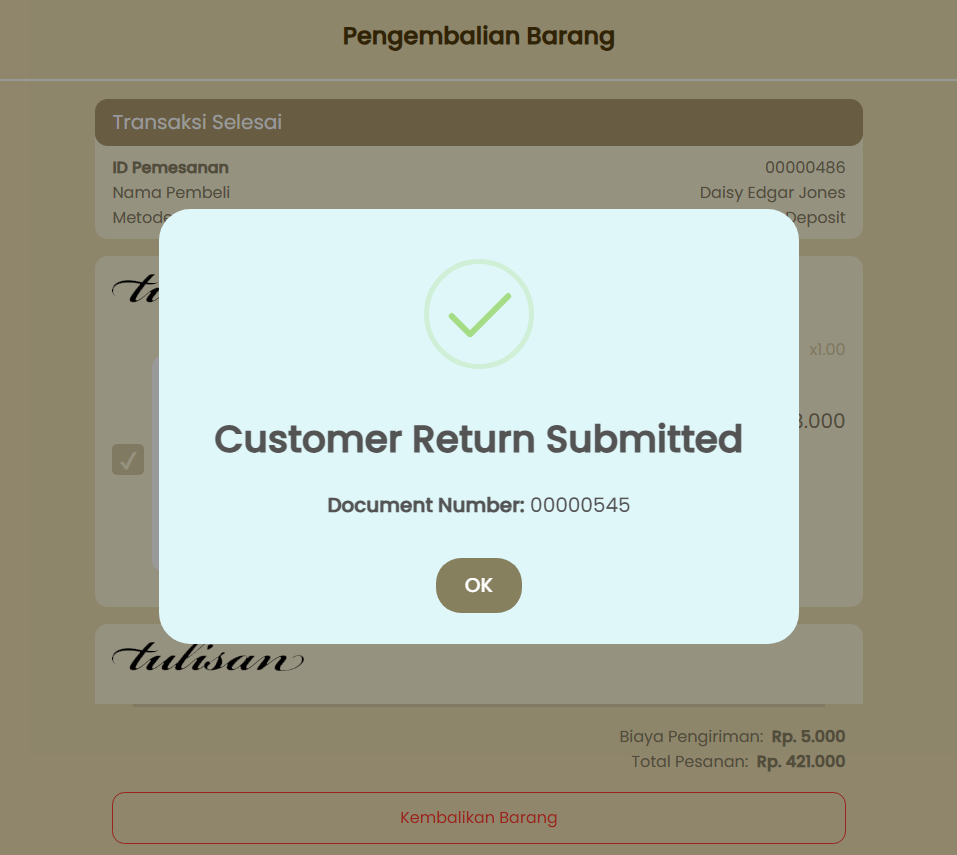The height and width of the screenshot is (855, 957).
Task: Click the Document Number label
Action: (426, 505)
